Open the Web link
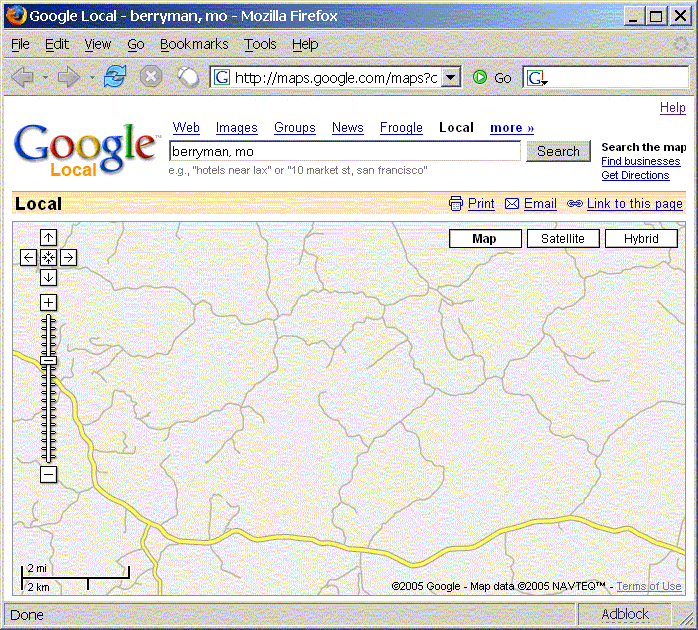 (186, 128)
